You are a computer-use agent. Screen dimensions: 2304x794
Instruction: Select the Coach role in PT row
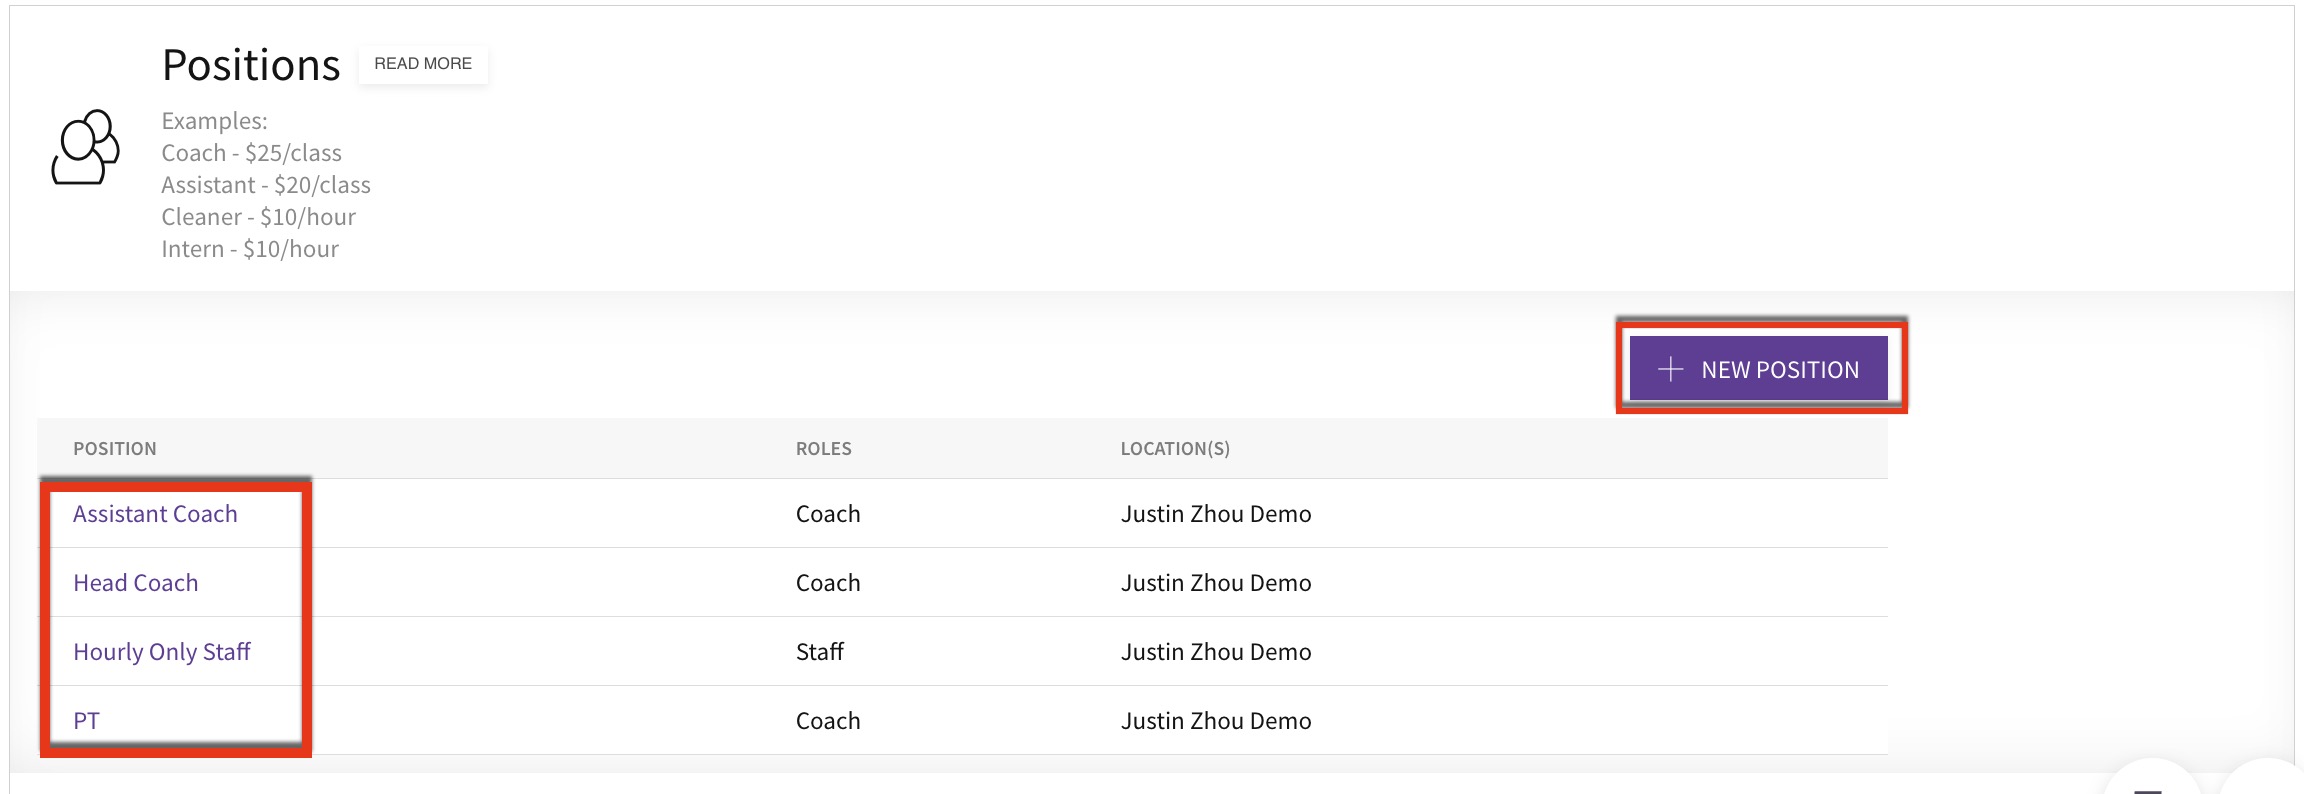pos(828,721)
